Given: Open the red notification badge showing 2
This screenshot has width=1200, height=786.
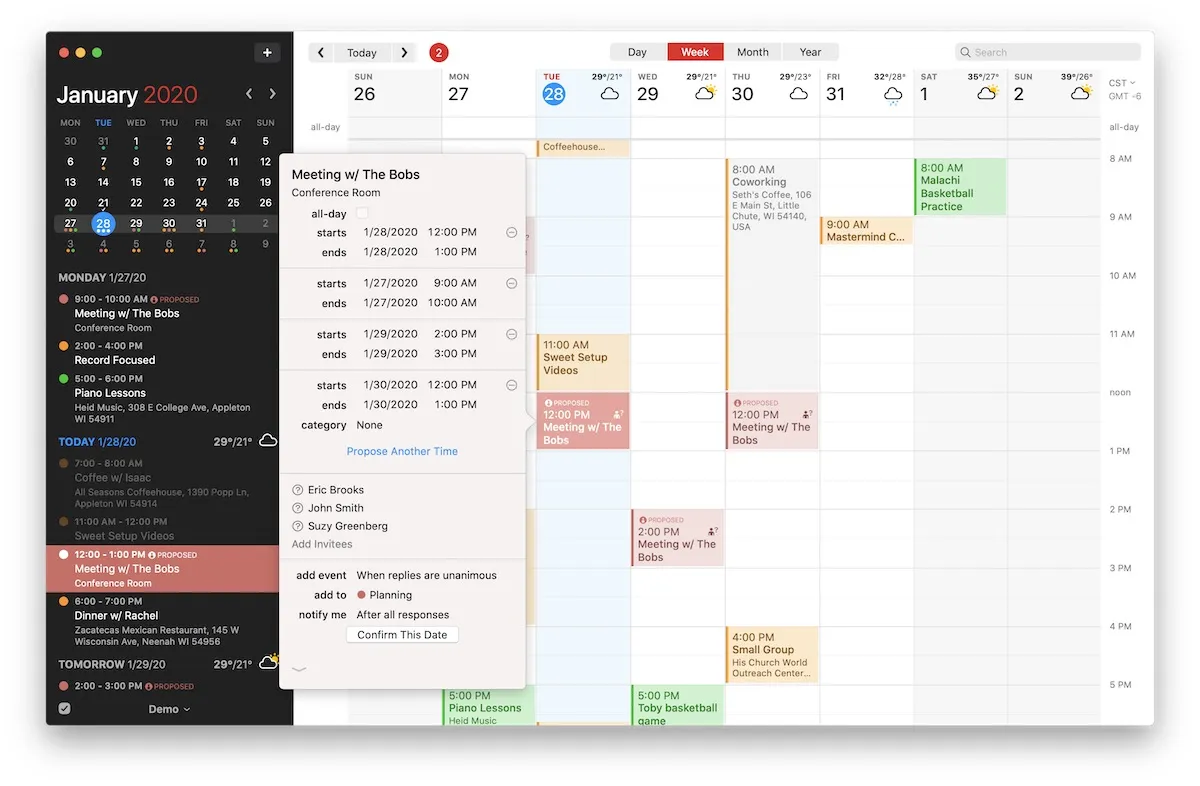Looking at the screenshot, I should pyautogui.click(x=438, y=53).
